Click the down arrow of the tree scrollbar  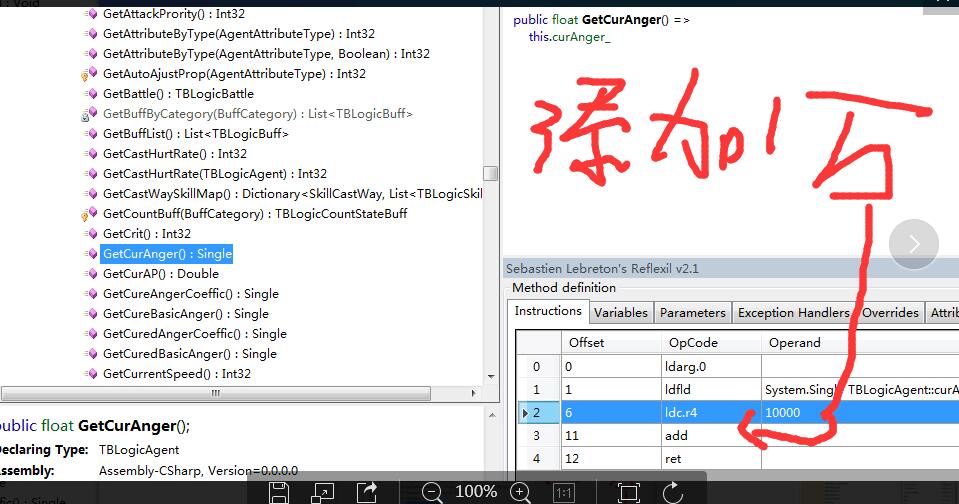[x=491, y=377]
